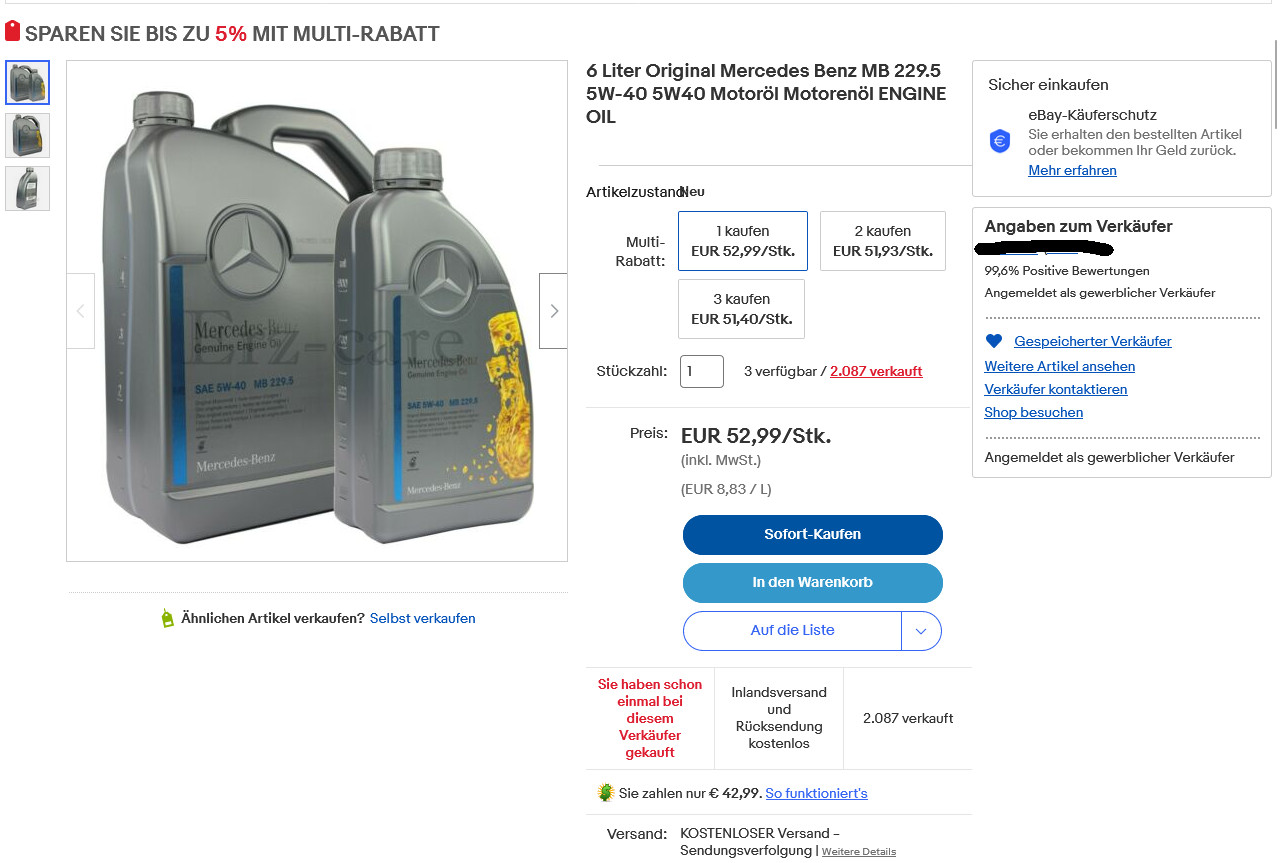Choose the '1 kaufen' multi-discount option

coord(742,241)
